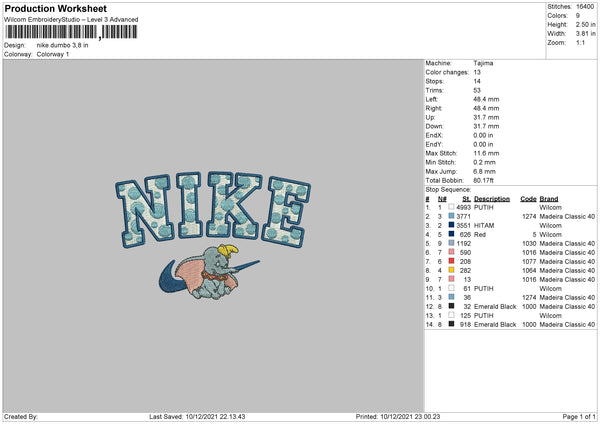Click the Min Stitch value 0.2 mm
This screenshot has width=600, height=424.
click(x=484, y=162)
